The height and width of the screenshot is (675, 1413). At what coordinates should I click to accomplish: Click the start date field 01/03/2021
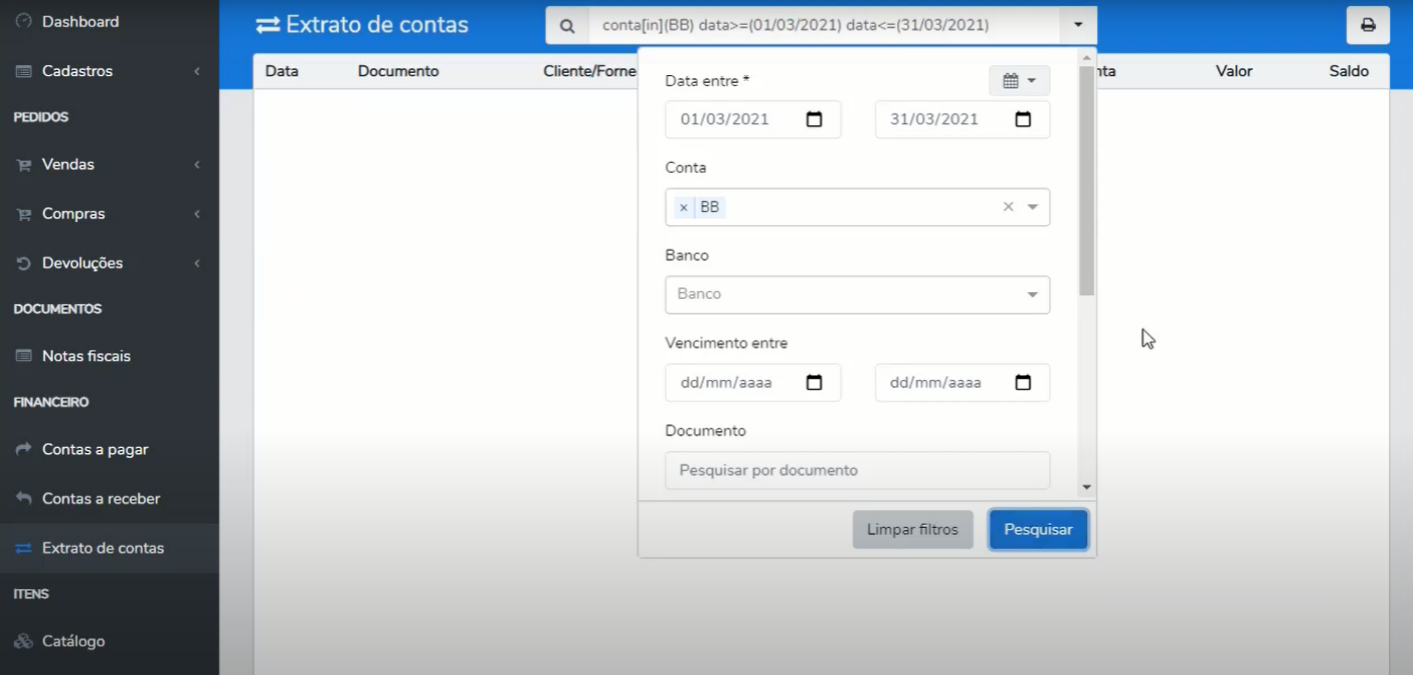[753, 119]
